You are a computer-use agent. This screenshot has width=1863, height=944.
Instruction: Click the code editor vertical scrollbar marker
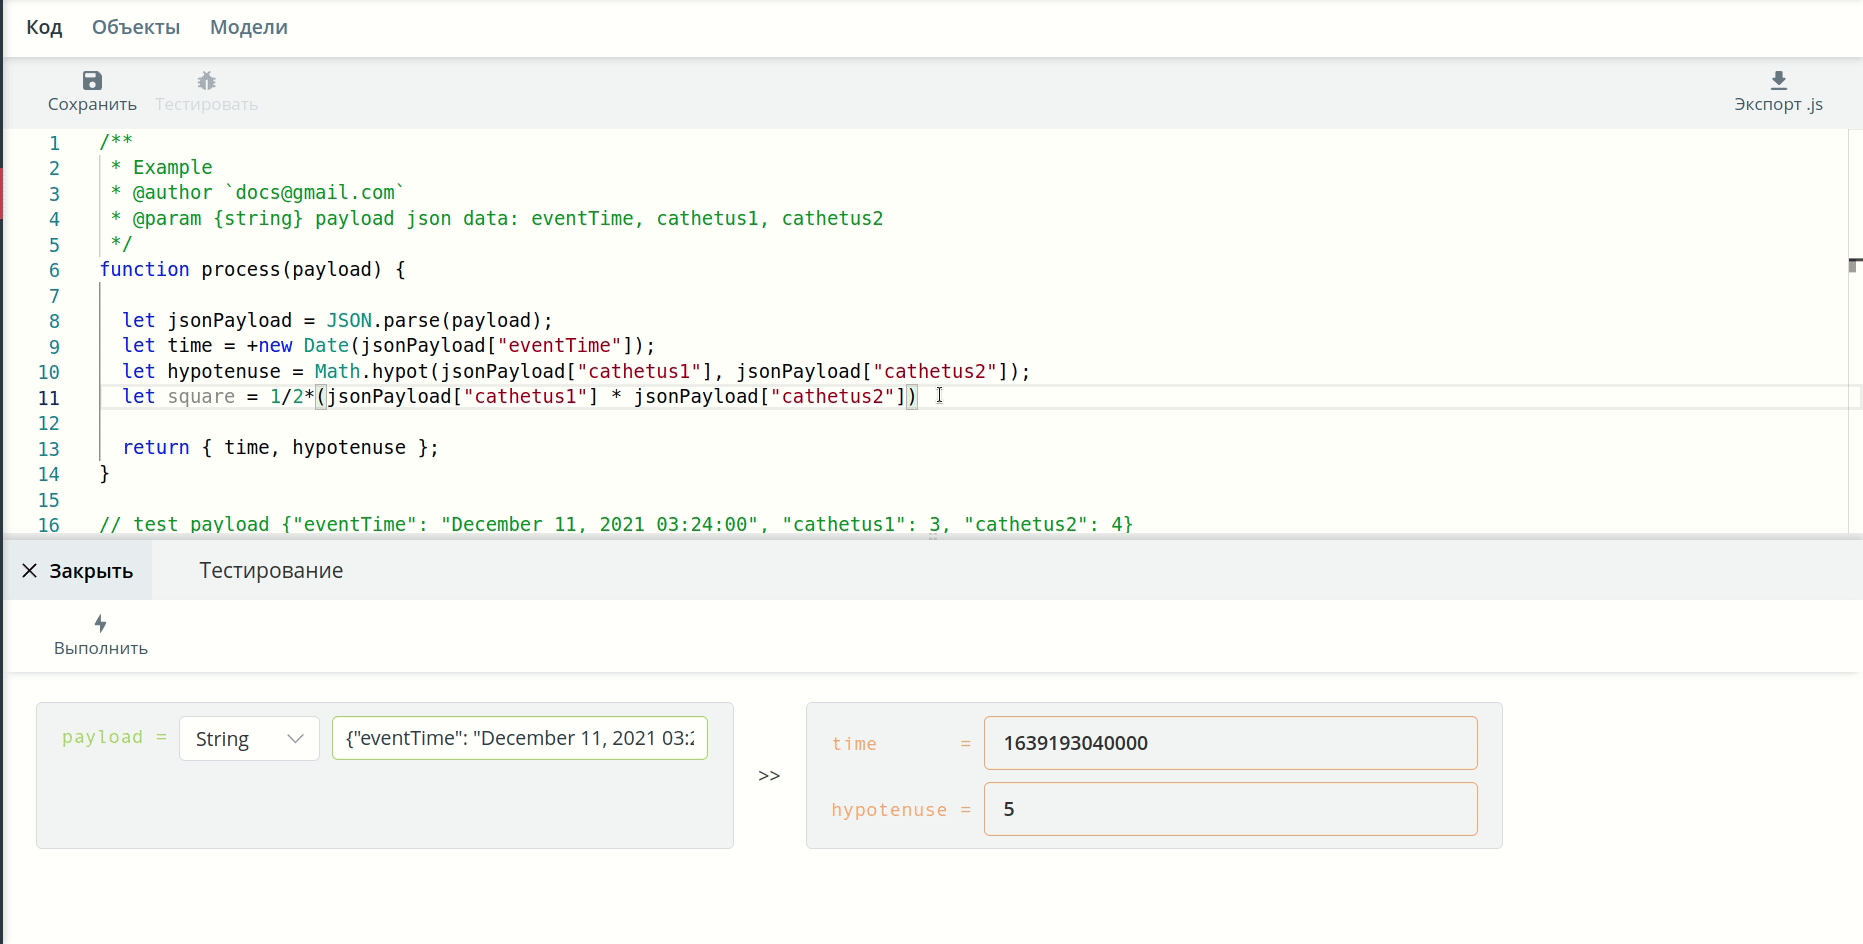click(x=1855, y=265)
